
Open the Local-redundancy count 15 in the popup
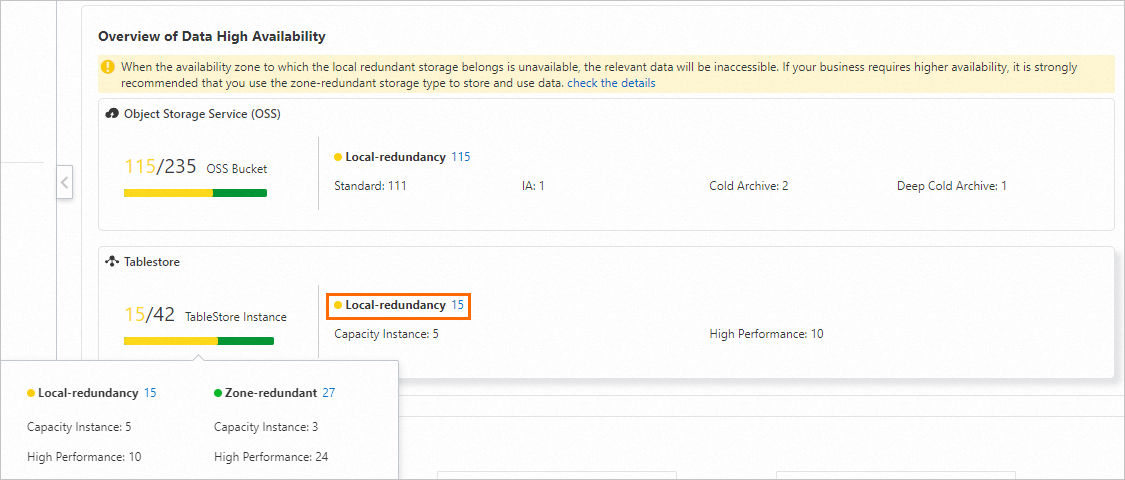click(150, 393)
